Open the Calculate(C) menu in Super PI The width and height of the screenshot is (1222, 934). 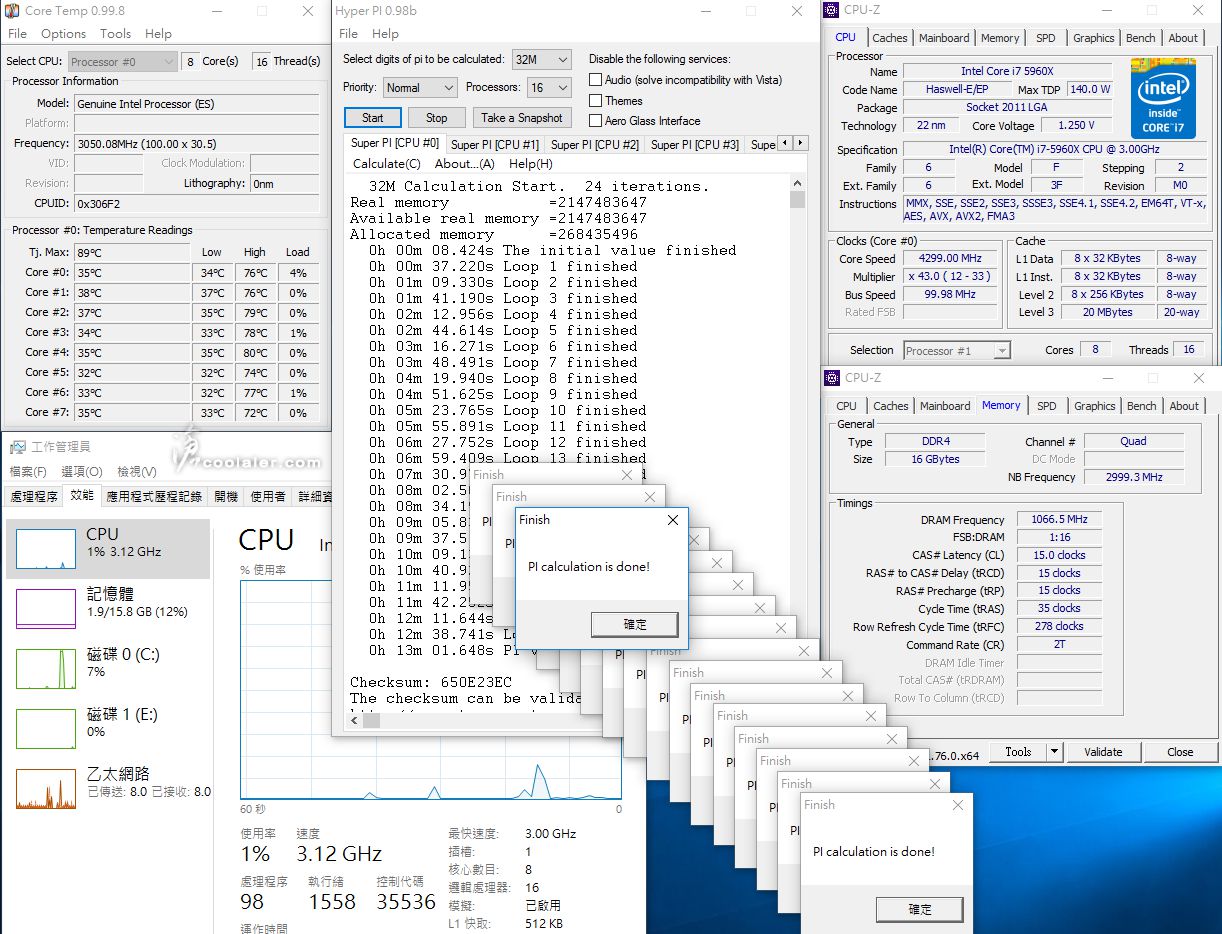(387, 164)
